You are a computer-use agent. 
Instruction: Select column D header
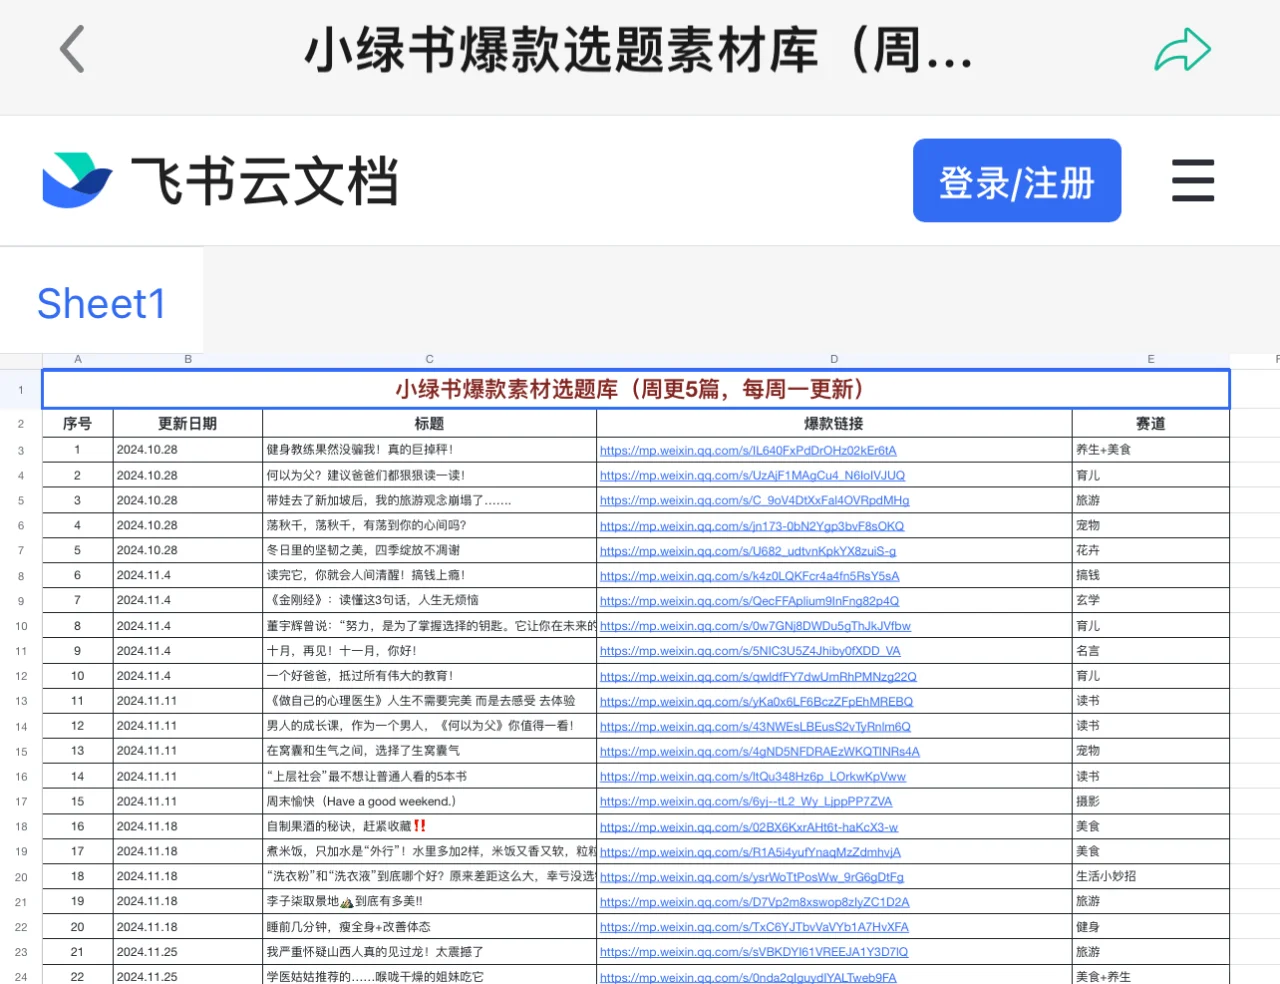tap(834, 359)
